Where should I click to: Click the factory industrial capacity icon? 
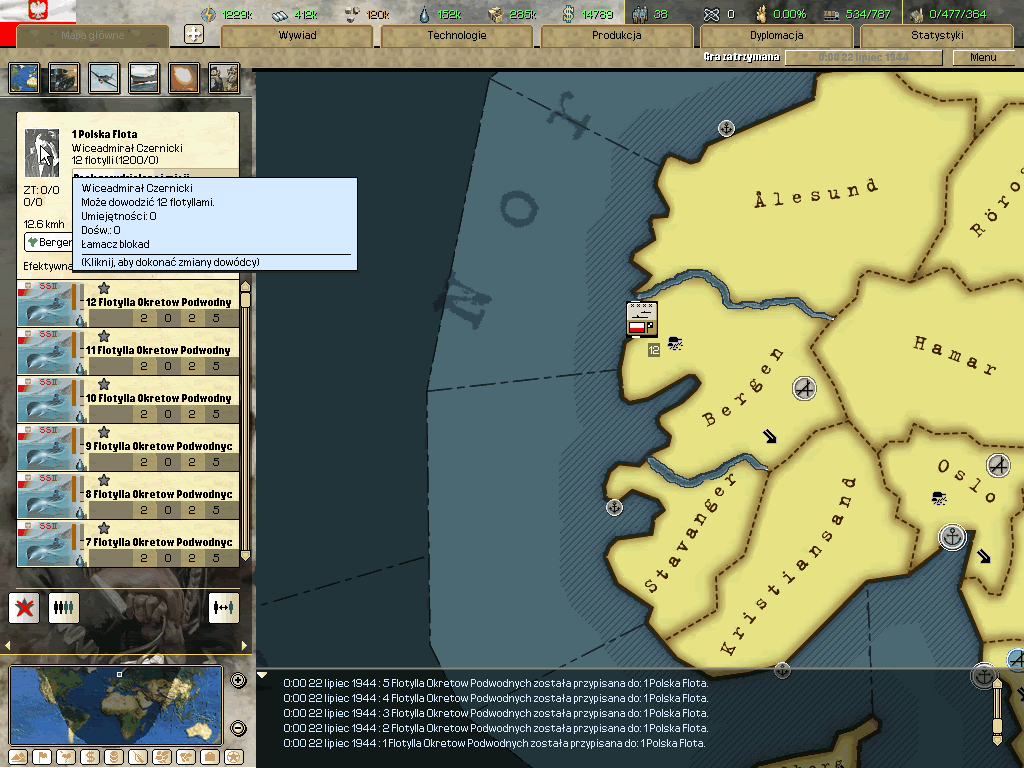pyautogui.click(x=917, y=14)
